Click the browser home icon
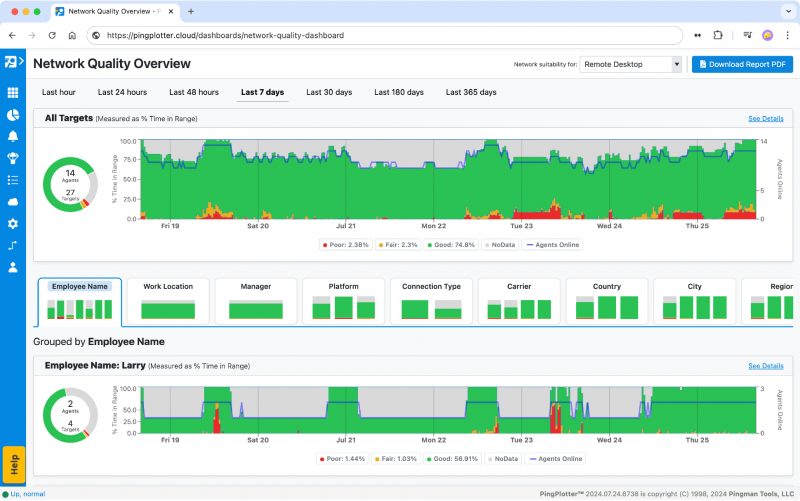 click(x=72, y=35)
